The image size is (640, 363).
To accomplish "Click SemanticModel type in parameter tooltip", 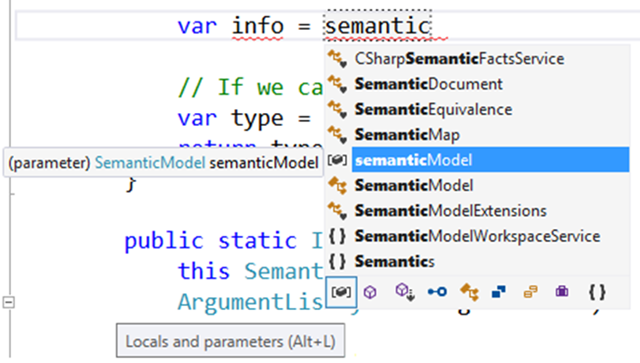I will (150, 163).
